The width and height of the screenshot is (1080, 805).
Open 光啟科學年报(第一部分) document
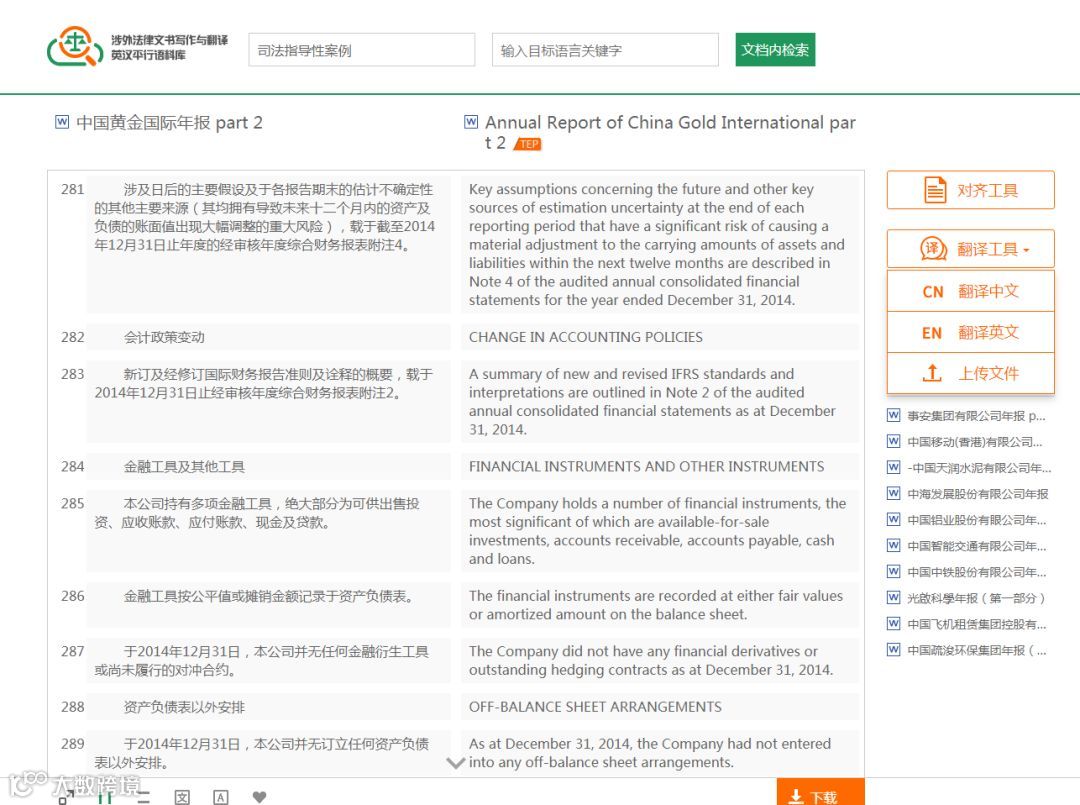pyautogui.click(x=976, y=598)
